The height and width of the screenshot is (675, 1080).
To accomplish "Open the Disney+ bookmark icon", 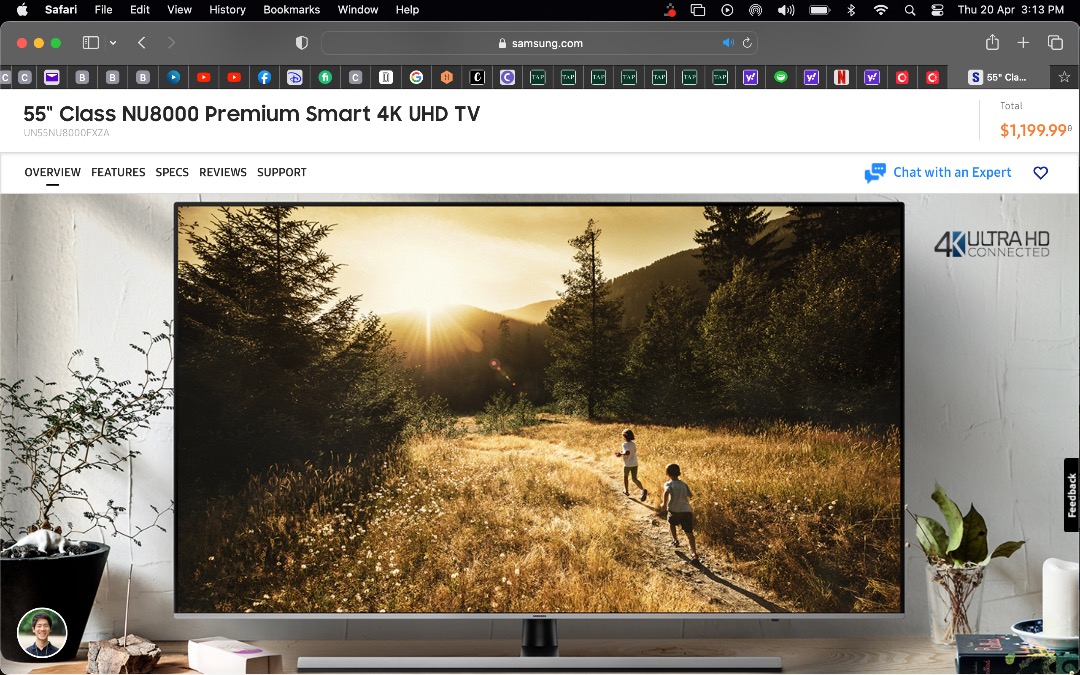I will [x=294, y=77].
